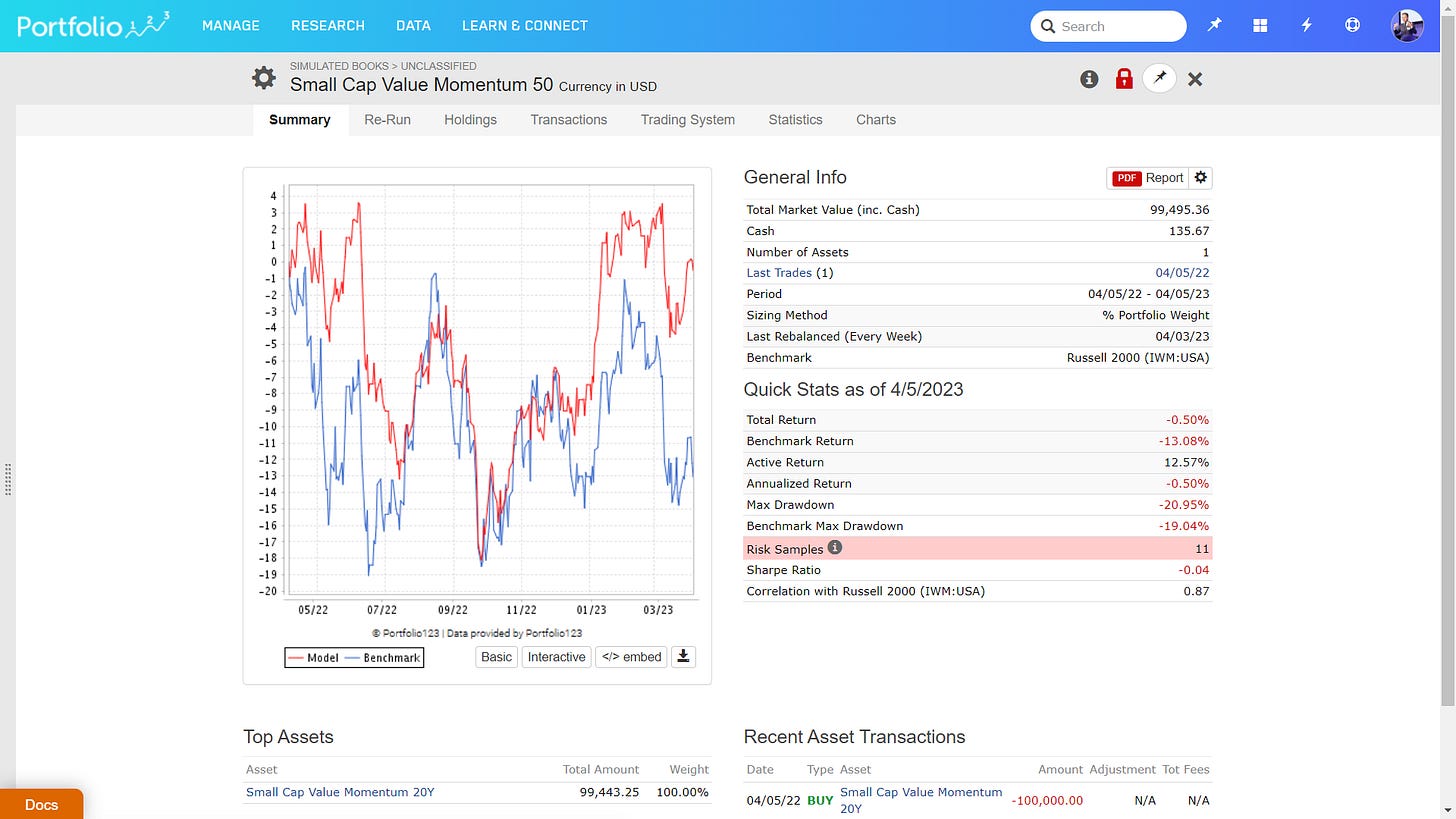The image size is (1456, 819).
Task: Download the chart with the download icon
Action: coord(683,657)
